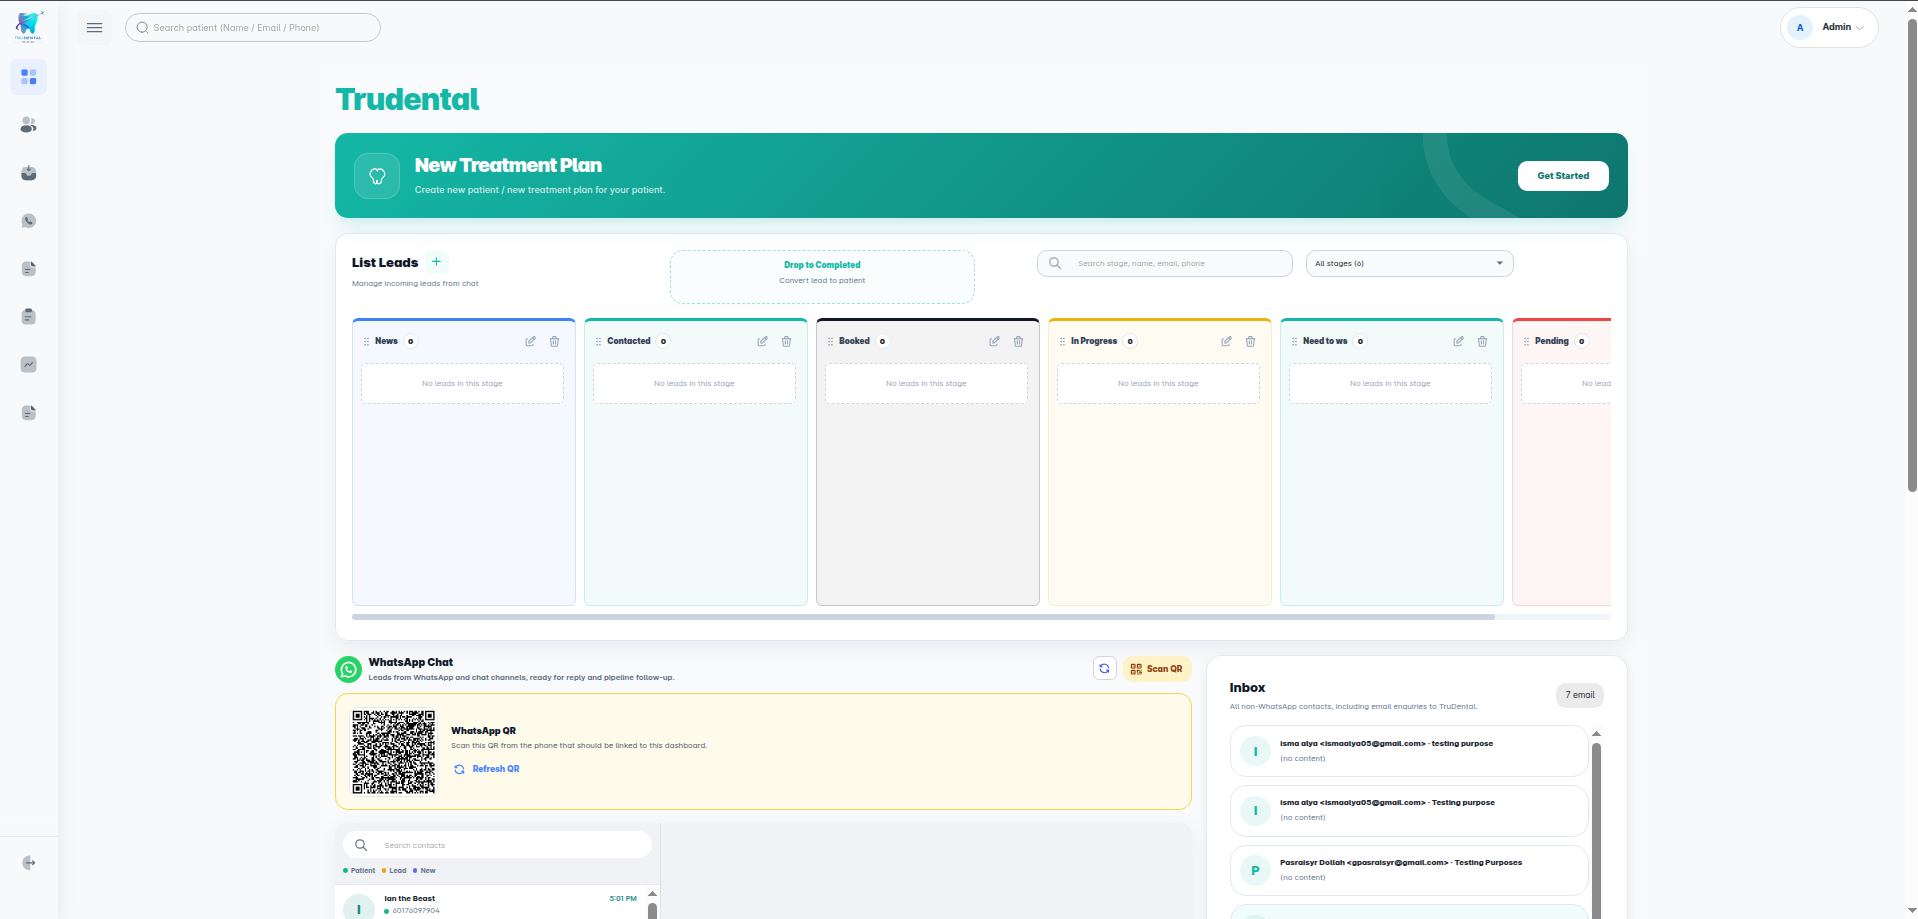This screenshot has width=1918, height=919.
Task: Open first isma alya testing purpose email
Action: pos(1409,751)
